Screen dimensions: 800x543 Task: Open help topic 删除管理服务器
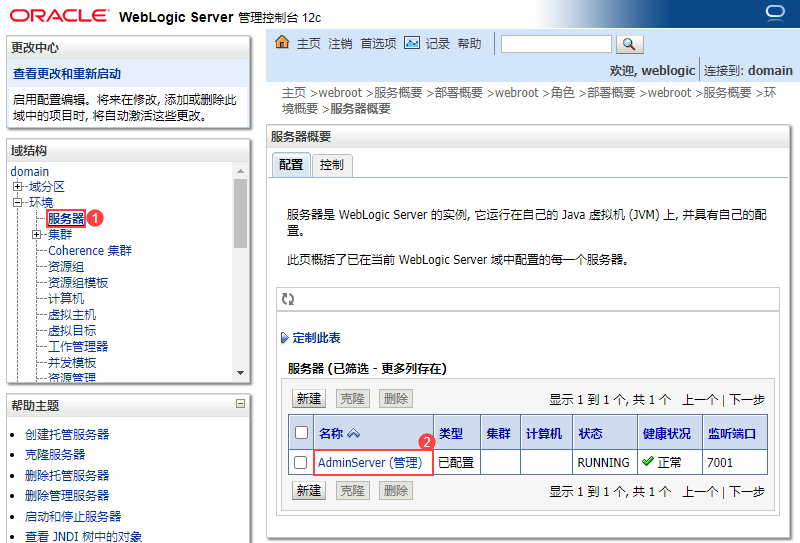coord(67,496)
